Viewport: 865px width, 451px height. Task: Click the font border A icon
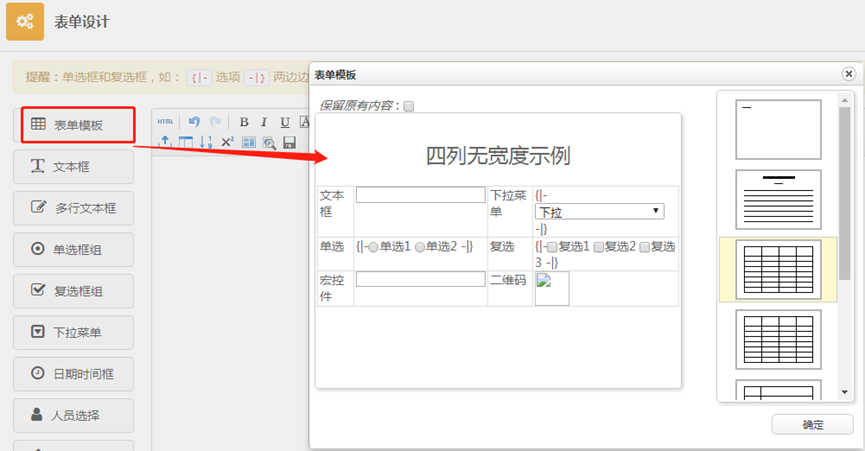coord(304,122)
